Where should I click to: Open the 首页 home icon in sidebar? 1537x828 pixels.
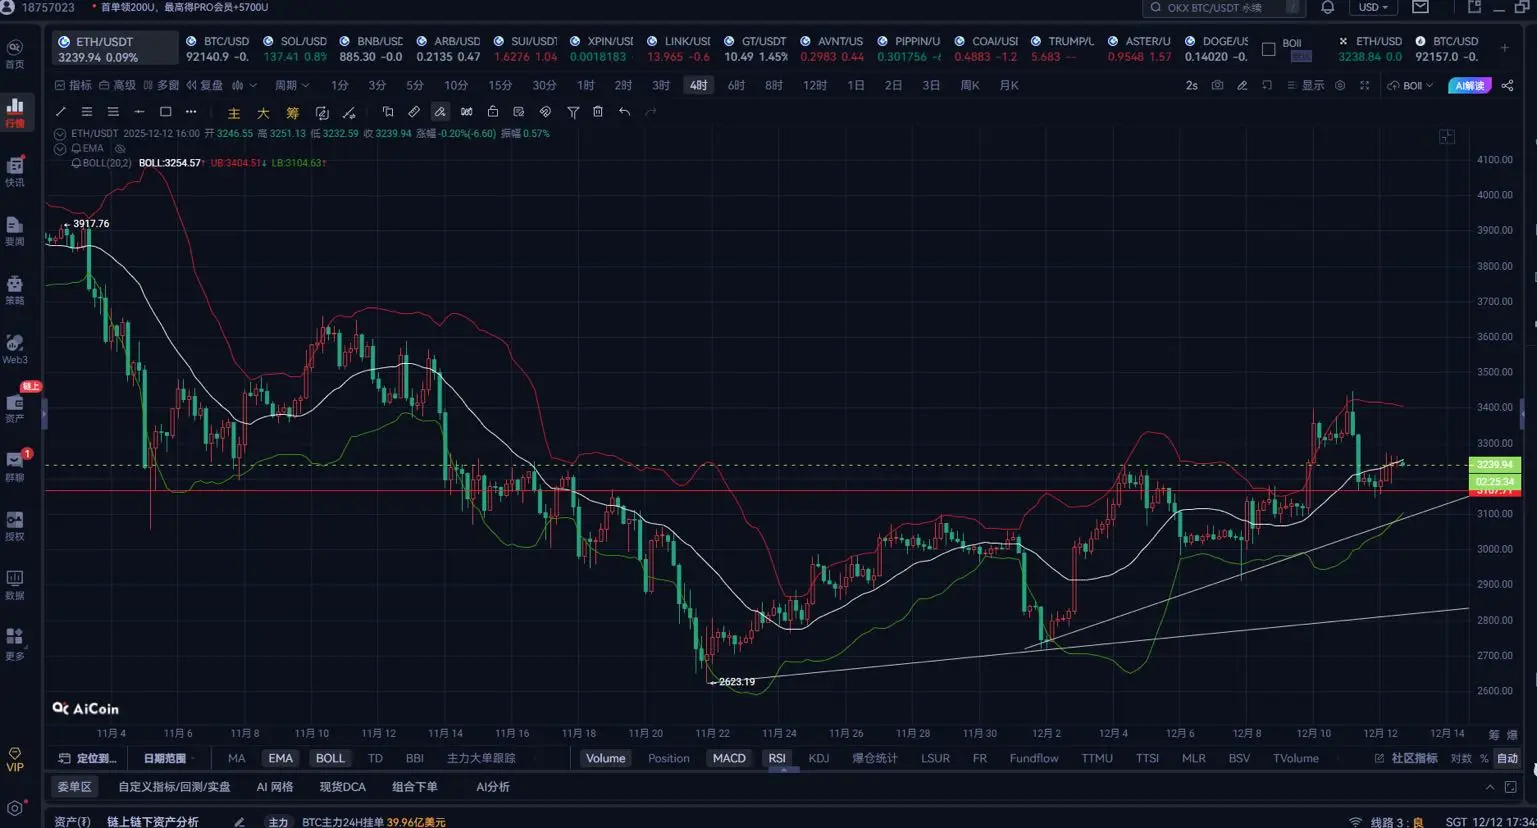(x=15, y=54)
